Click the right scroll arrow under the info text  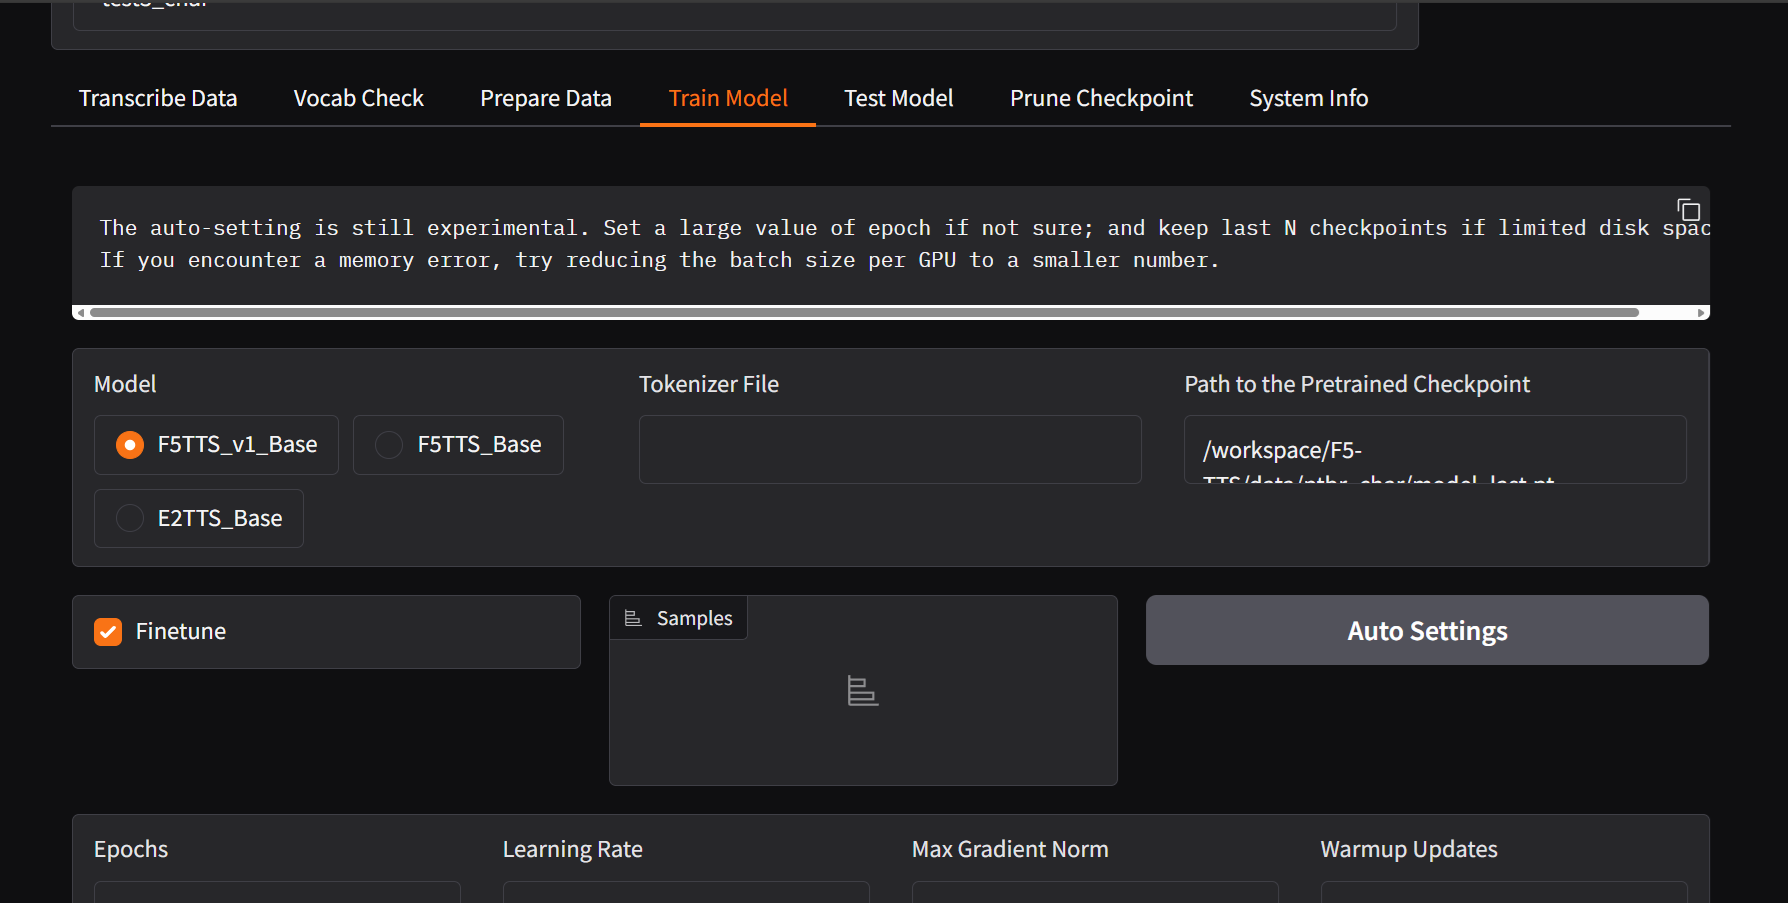coord(1701,313)
